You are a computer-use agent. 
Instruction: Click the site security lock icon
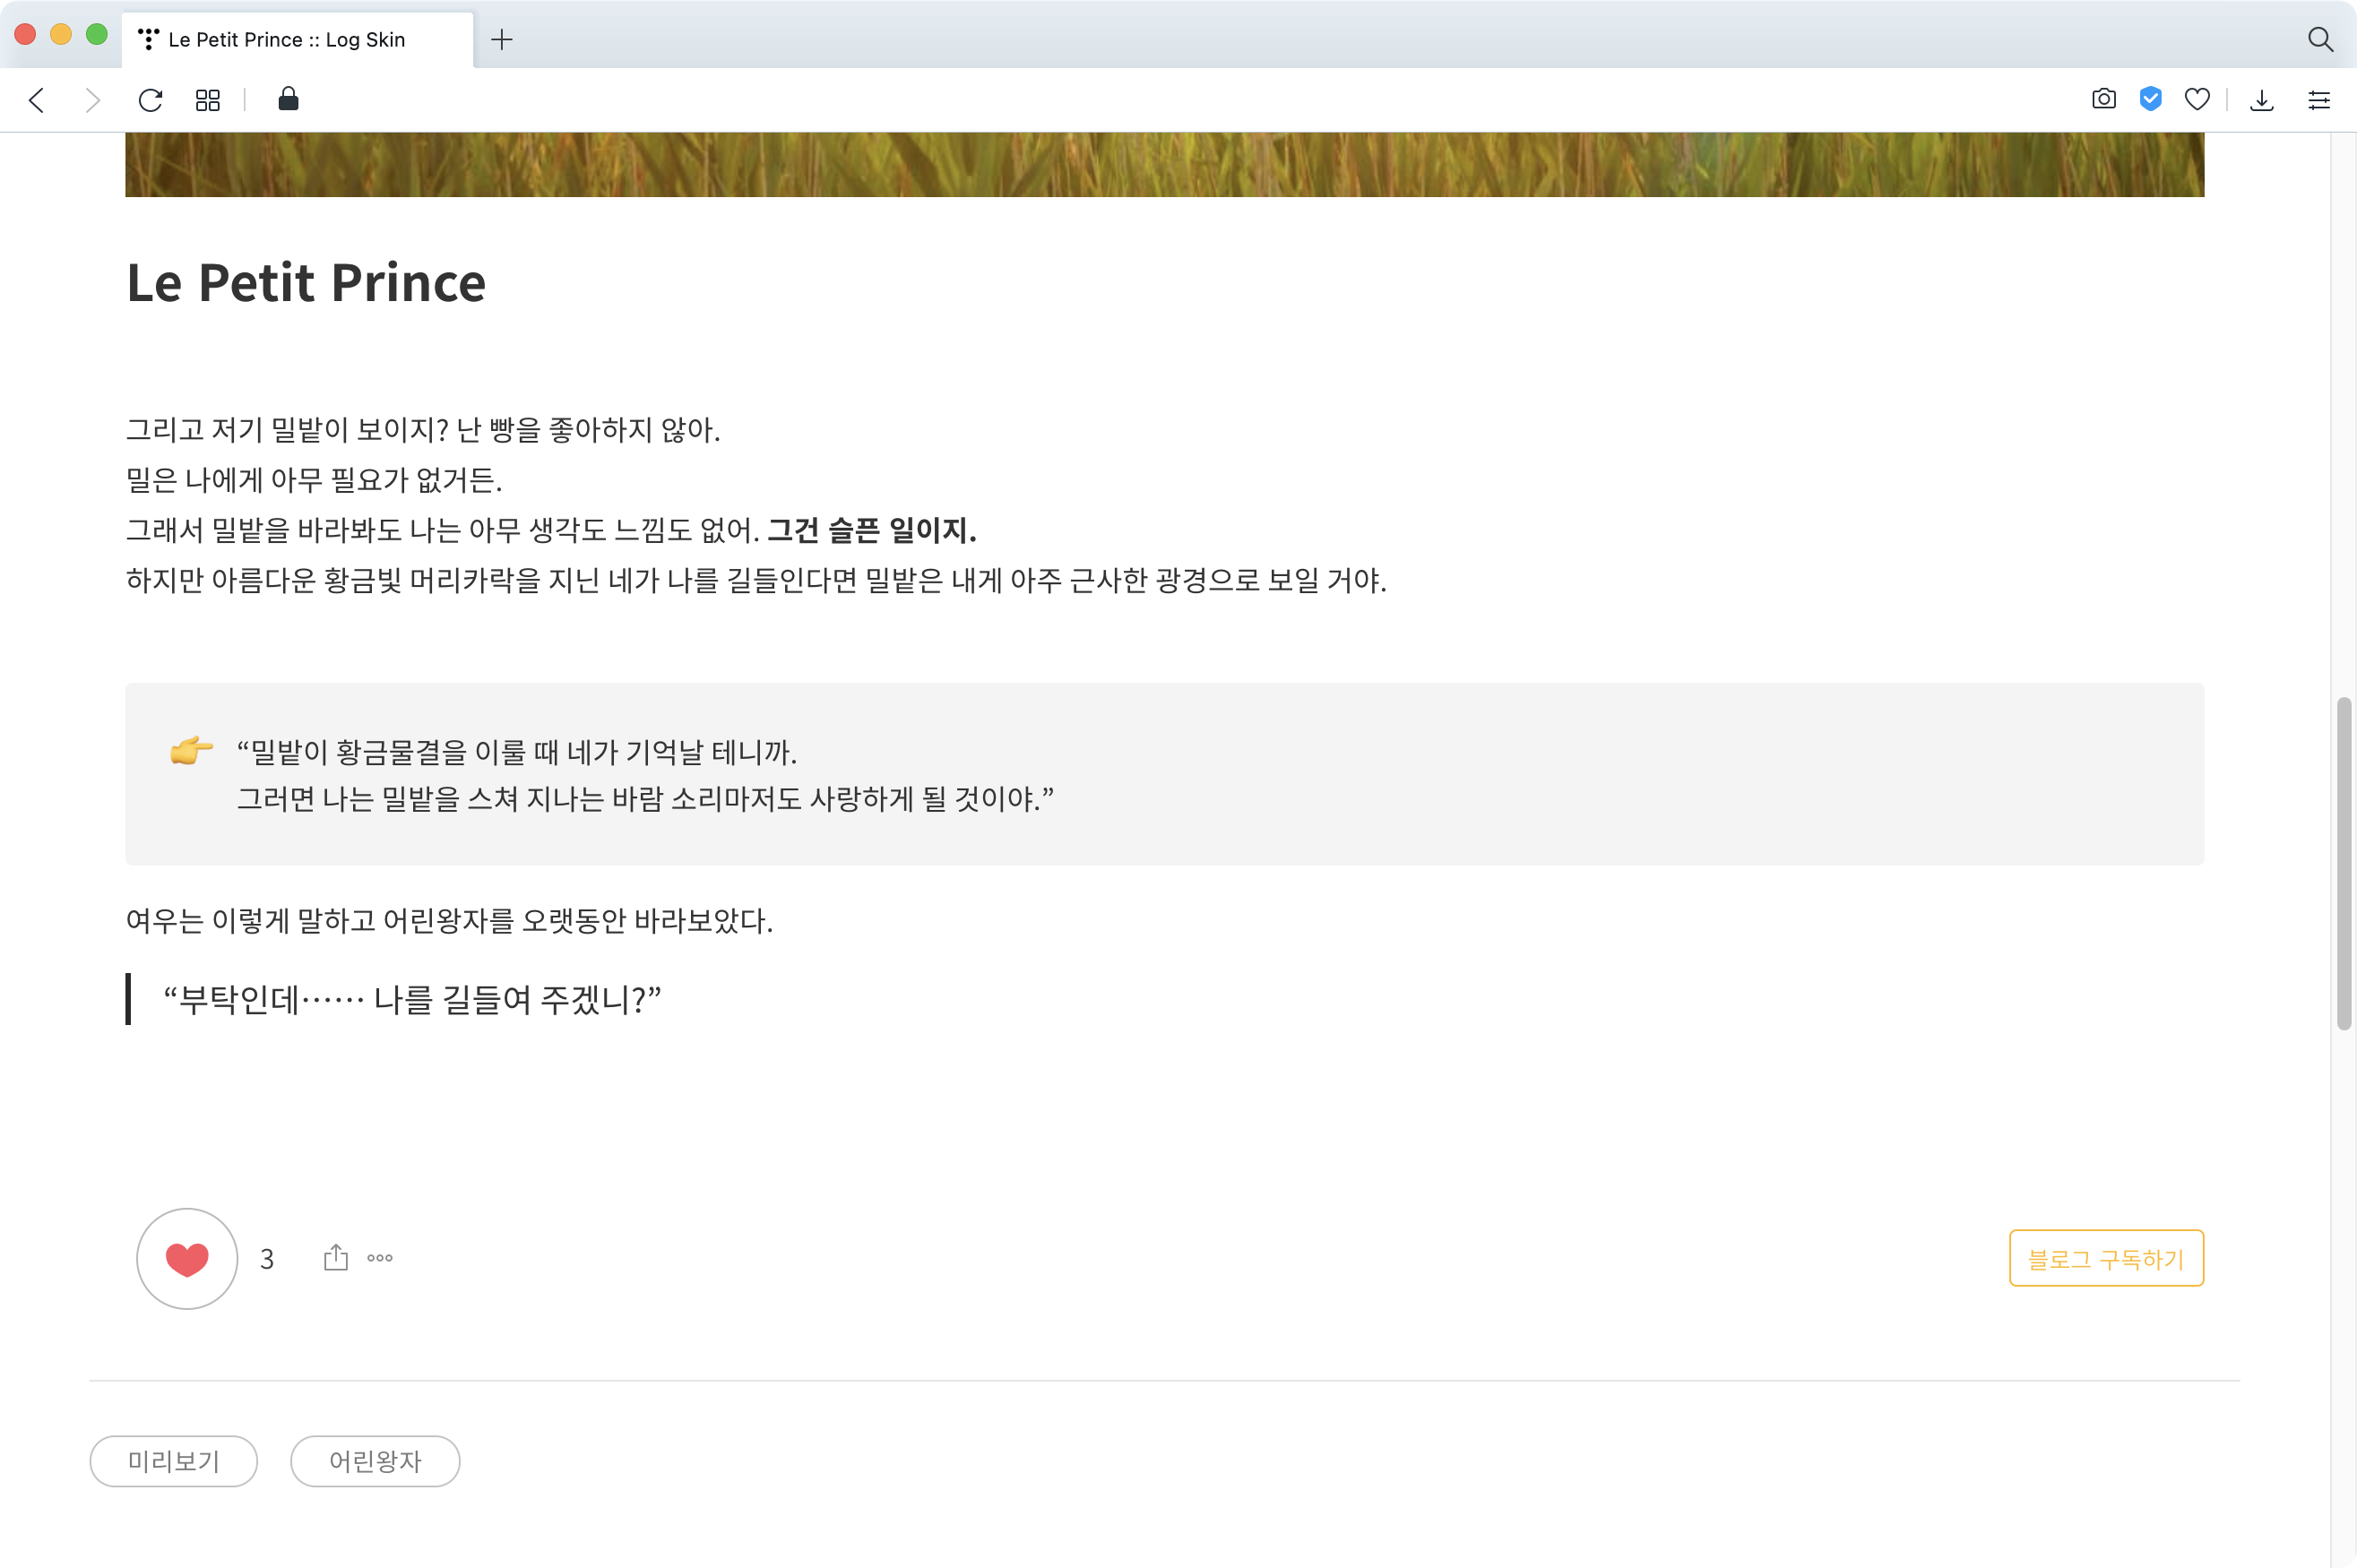pos(288,99)
